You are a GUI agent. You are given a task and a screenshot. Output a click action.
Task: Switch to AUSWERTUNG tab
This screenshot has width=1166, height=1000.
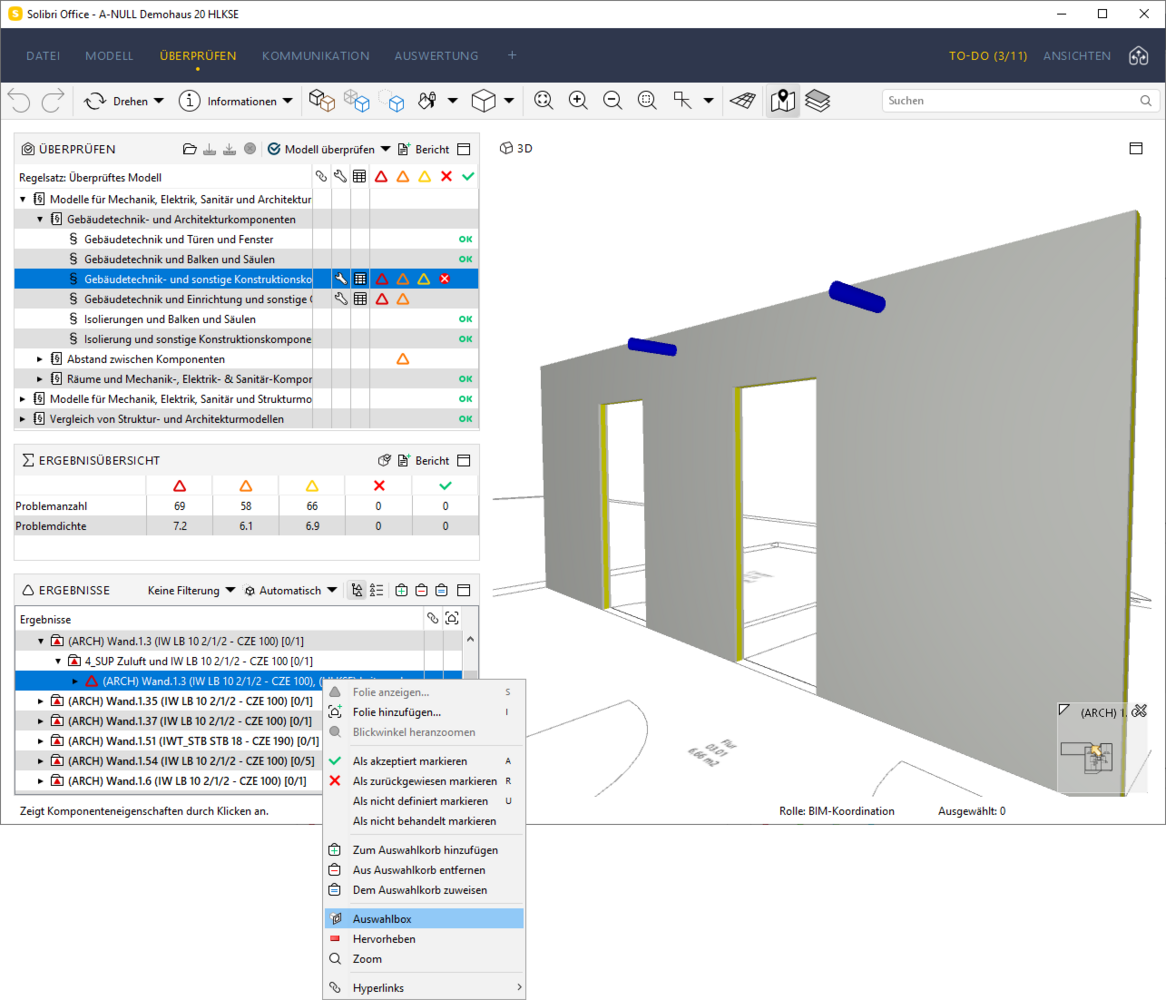pos(437,56)
